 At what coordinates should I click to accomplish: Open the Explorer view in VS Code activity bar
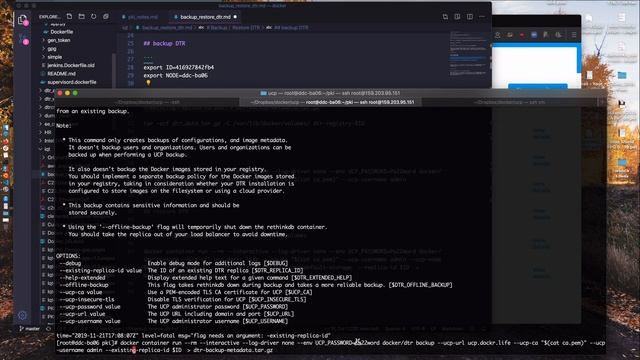[x=22, y=19]
